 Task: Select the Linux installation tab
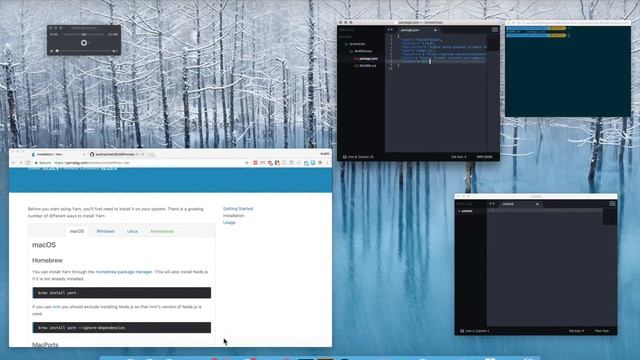tap(132, 231)
